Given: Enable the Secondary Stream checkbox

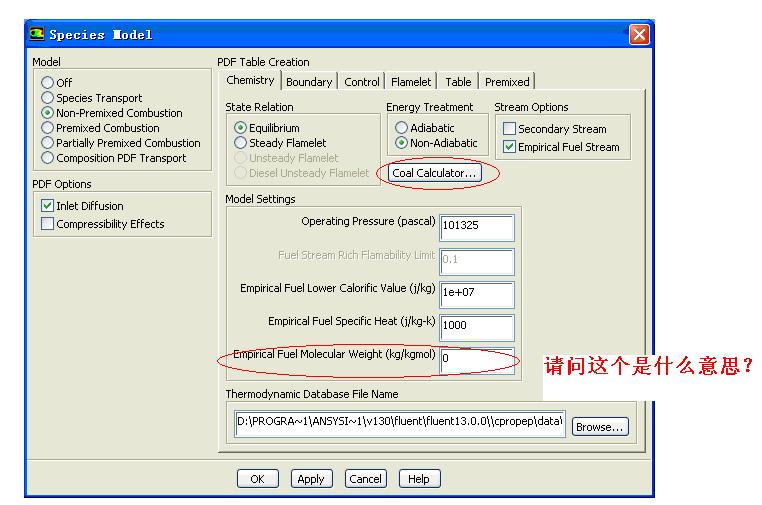Looking at the screenshot, I should pyautogui.click(x=509, y=129).
